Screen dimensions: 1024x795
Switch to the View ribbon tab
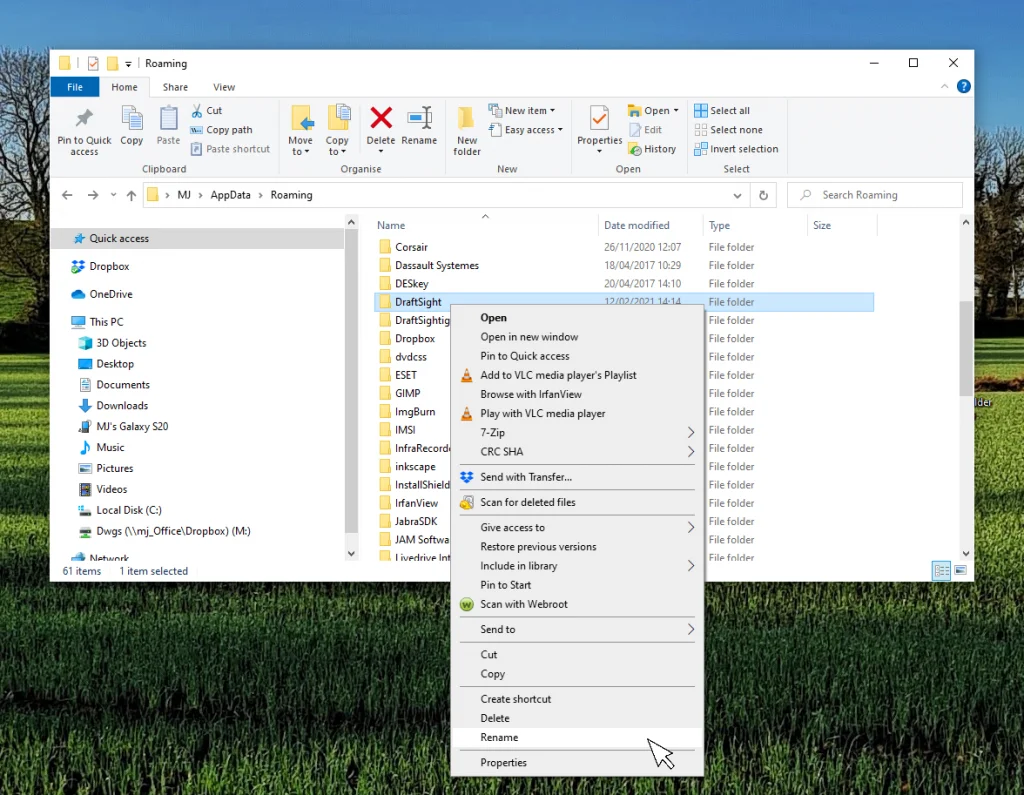(224, 87)
